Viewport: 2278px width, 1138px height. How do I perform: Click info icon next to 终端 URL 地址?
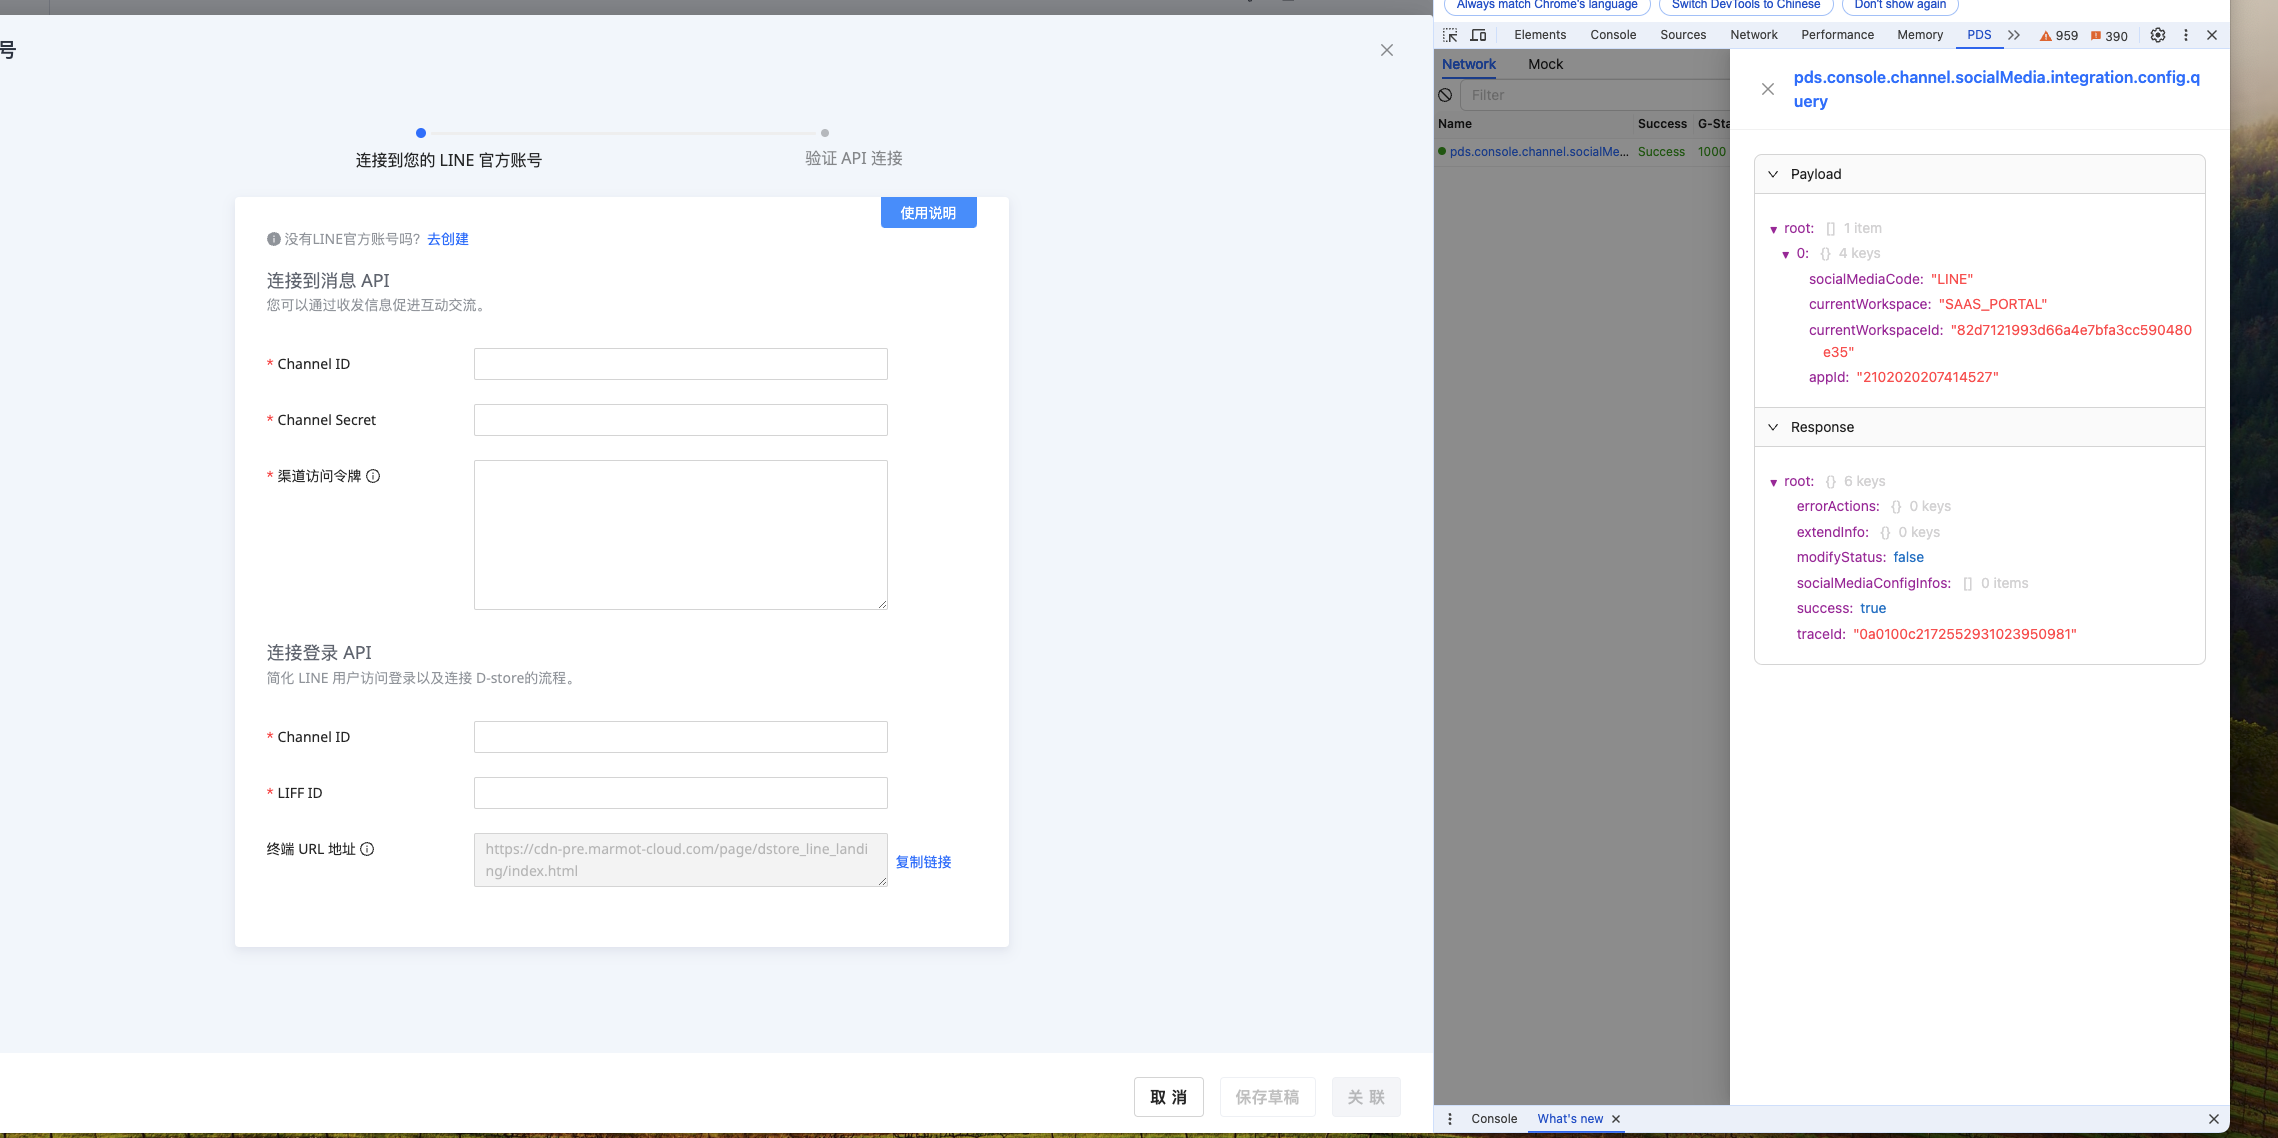click(367, 849)
